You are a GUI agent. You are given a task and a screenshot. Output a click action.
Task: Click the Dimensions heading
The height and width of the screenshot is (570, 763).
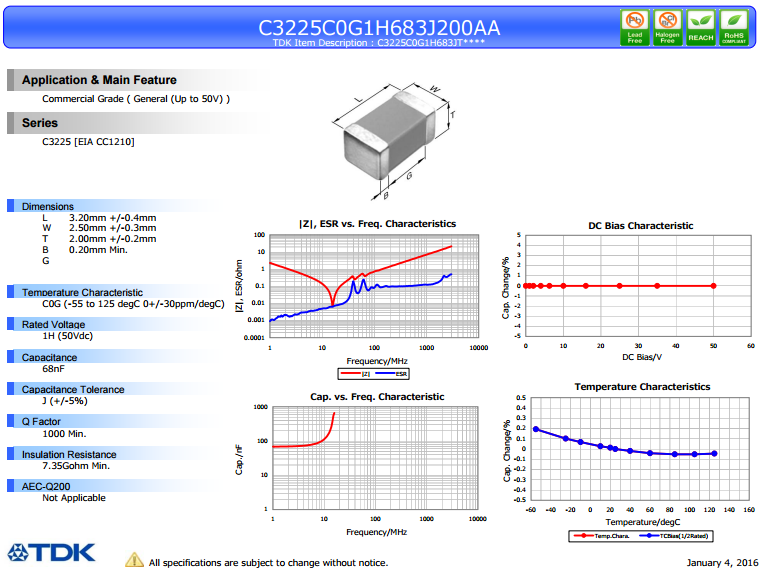[48, 206]
